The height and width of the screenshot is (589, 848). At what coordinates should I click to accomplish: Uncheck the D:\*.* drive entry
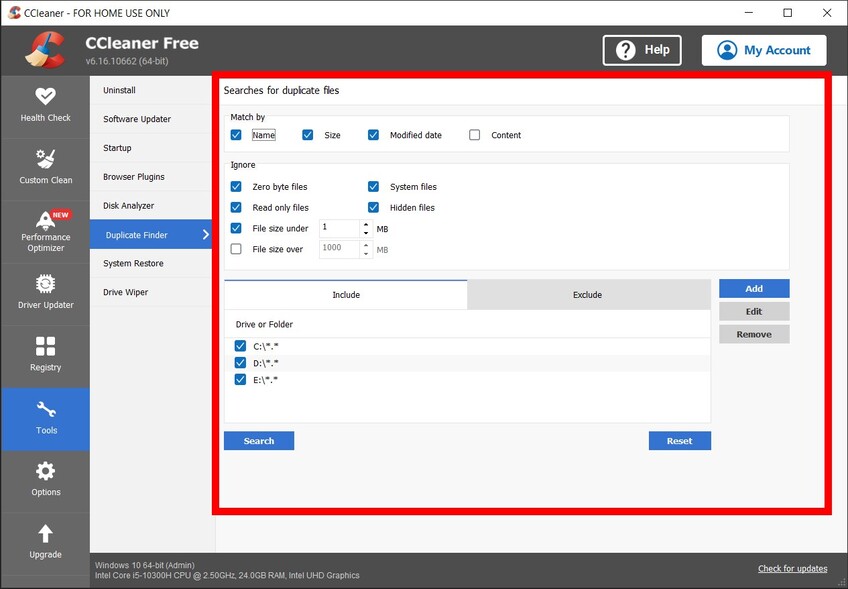(239, 362)
